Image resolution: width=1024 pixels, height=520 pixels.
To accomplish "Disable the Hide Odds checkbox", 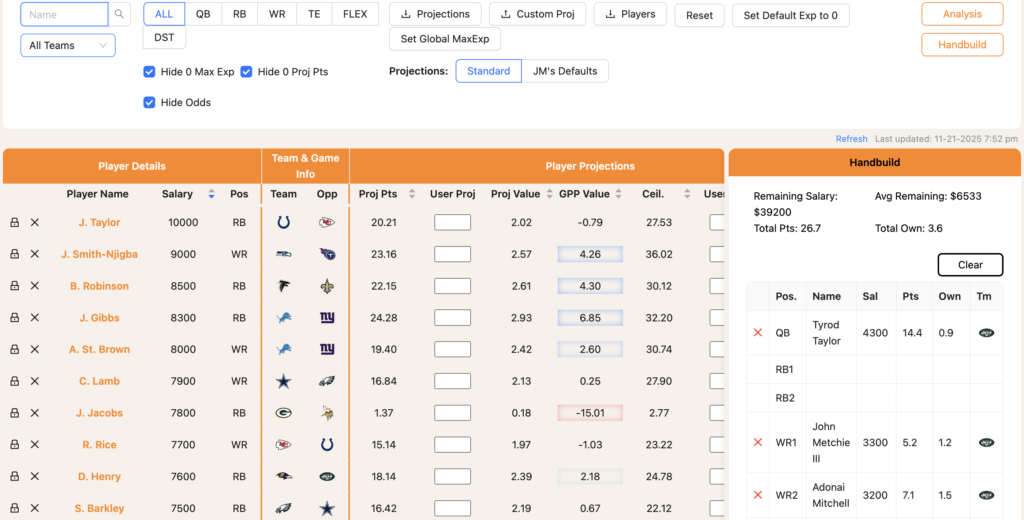I will pos(149,102).
